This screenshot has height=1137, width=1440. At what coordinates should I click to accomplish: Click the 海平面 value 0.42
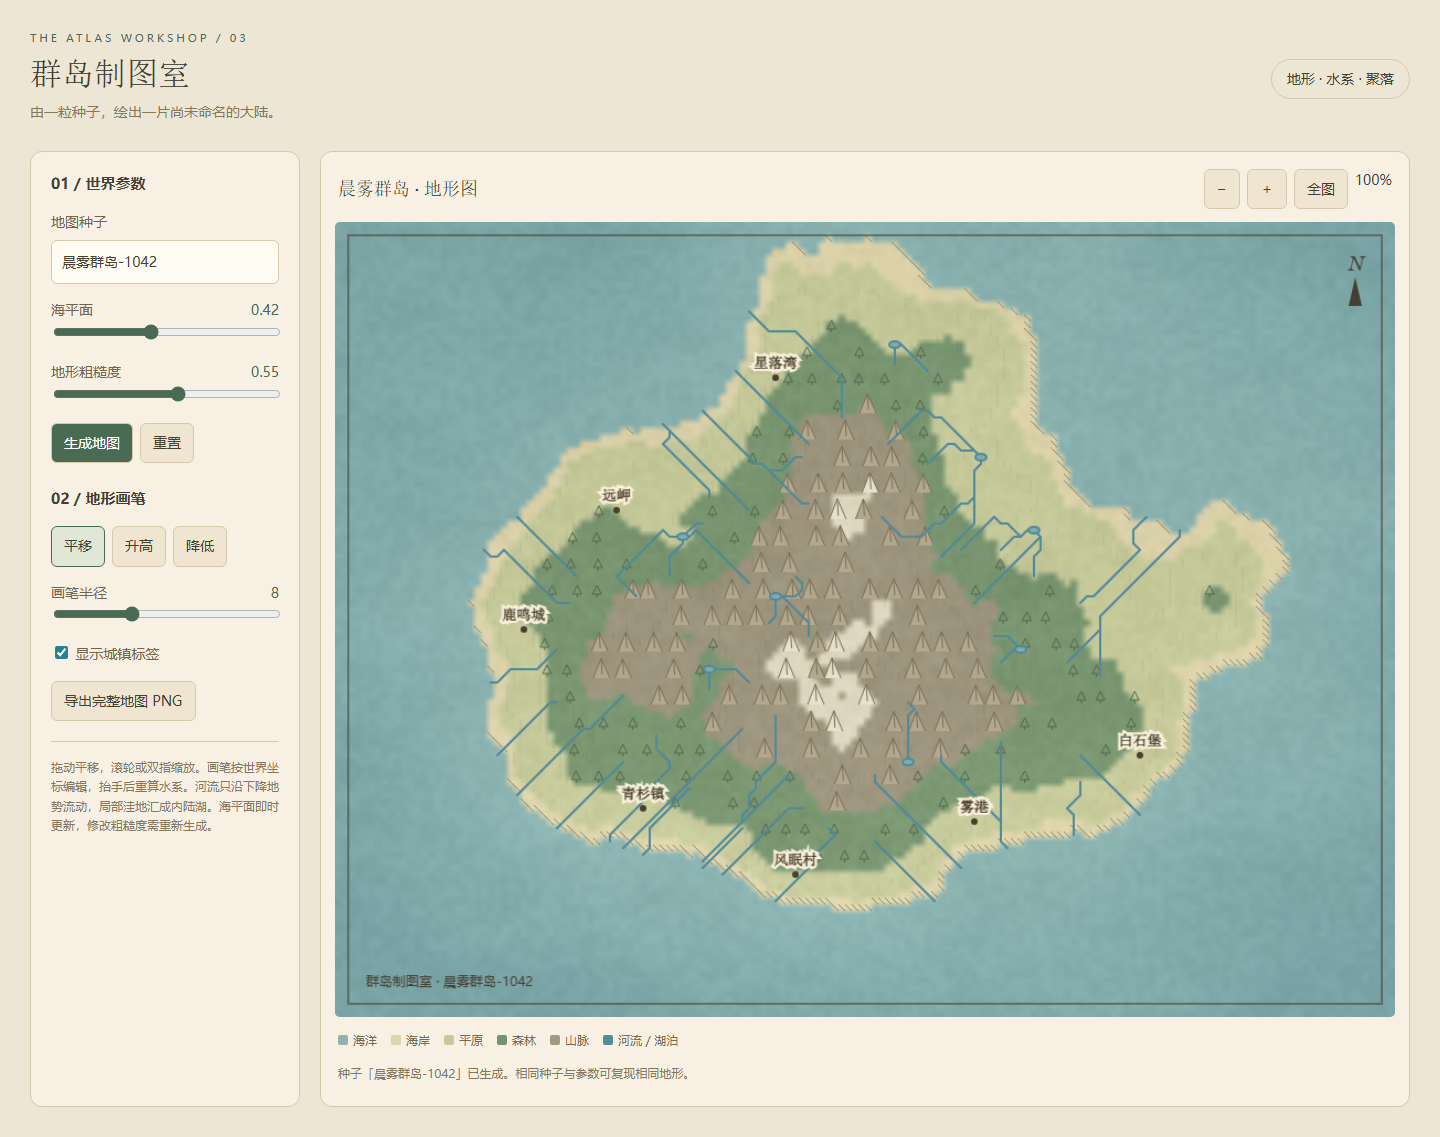265,310
